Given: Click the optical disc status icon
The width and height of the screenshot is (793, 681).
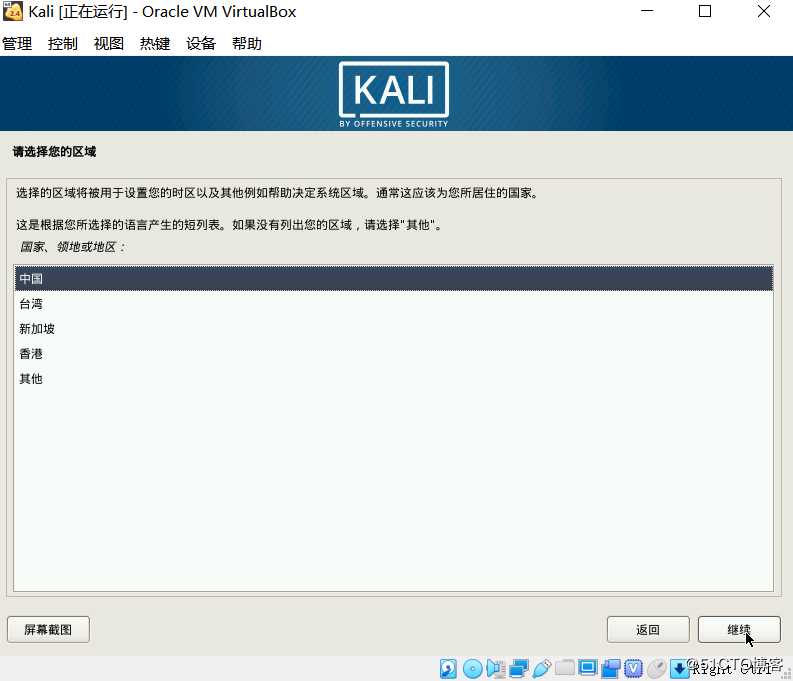Looking at the screenshot, I should tap(472, 669).
